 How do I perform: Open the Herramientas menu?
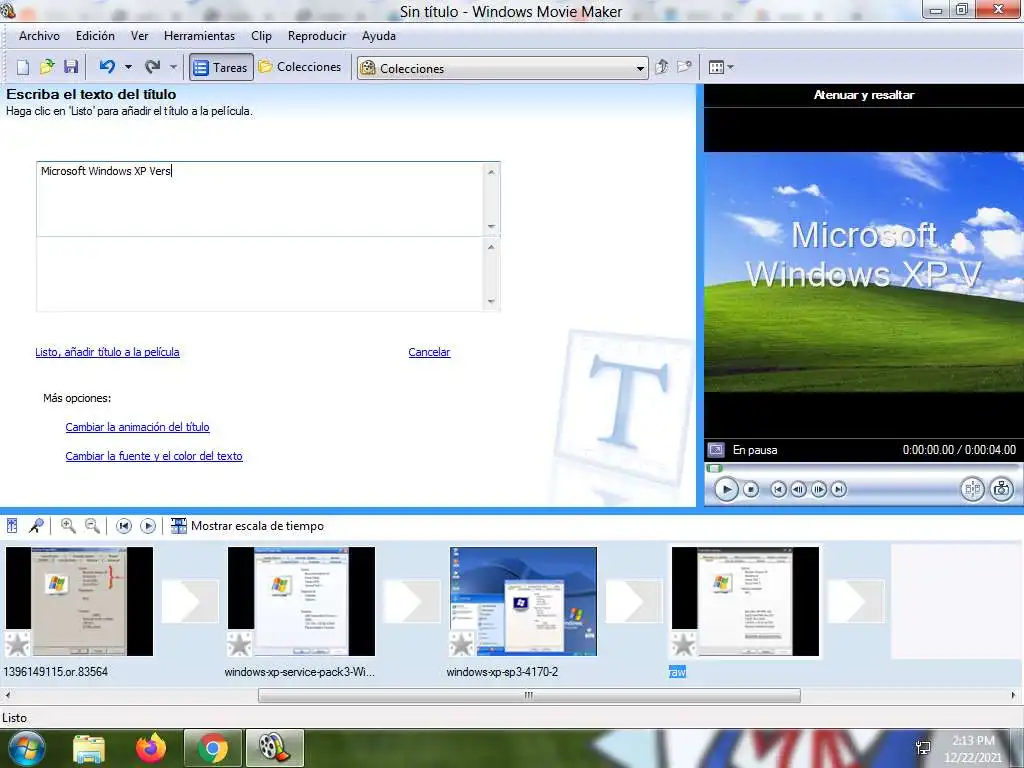[199, 36]
